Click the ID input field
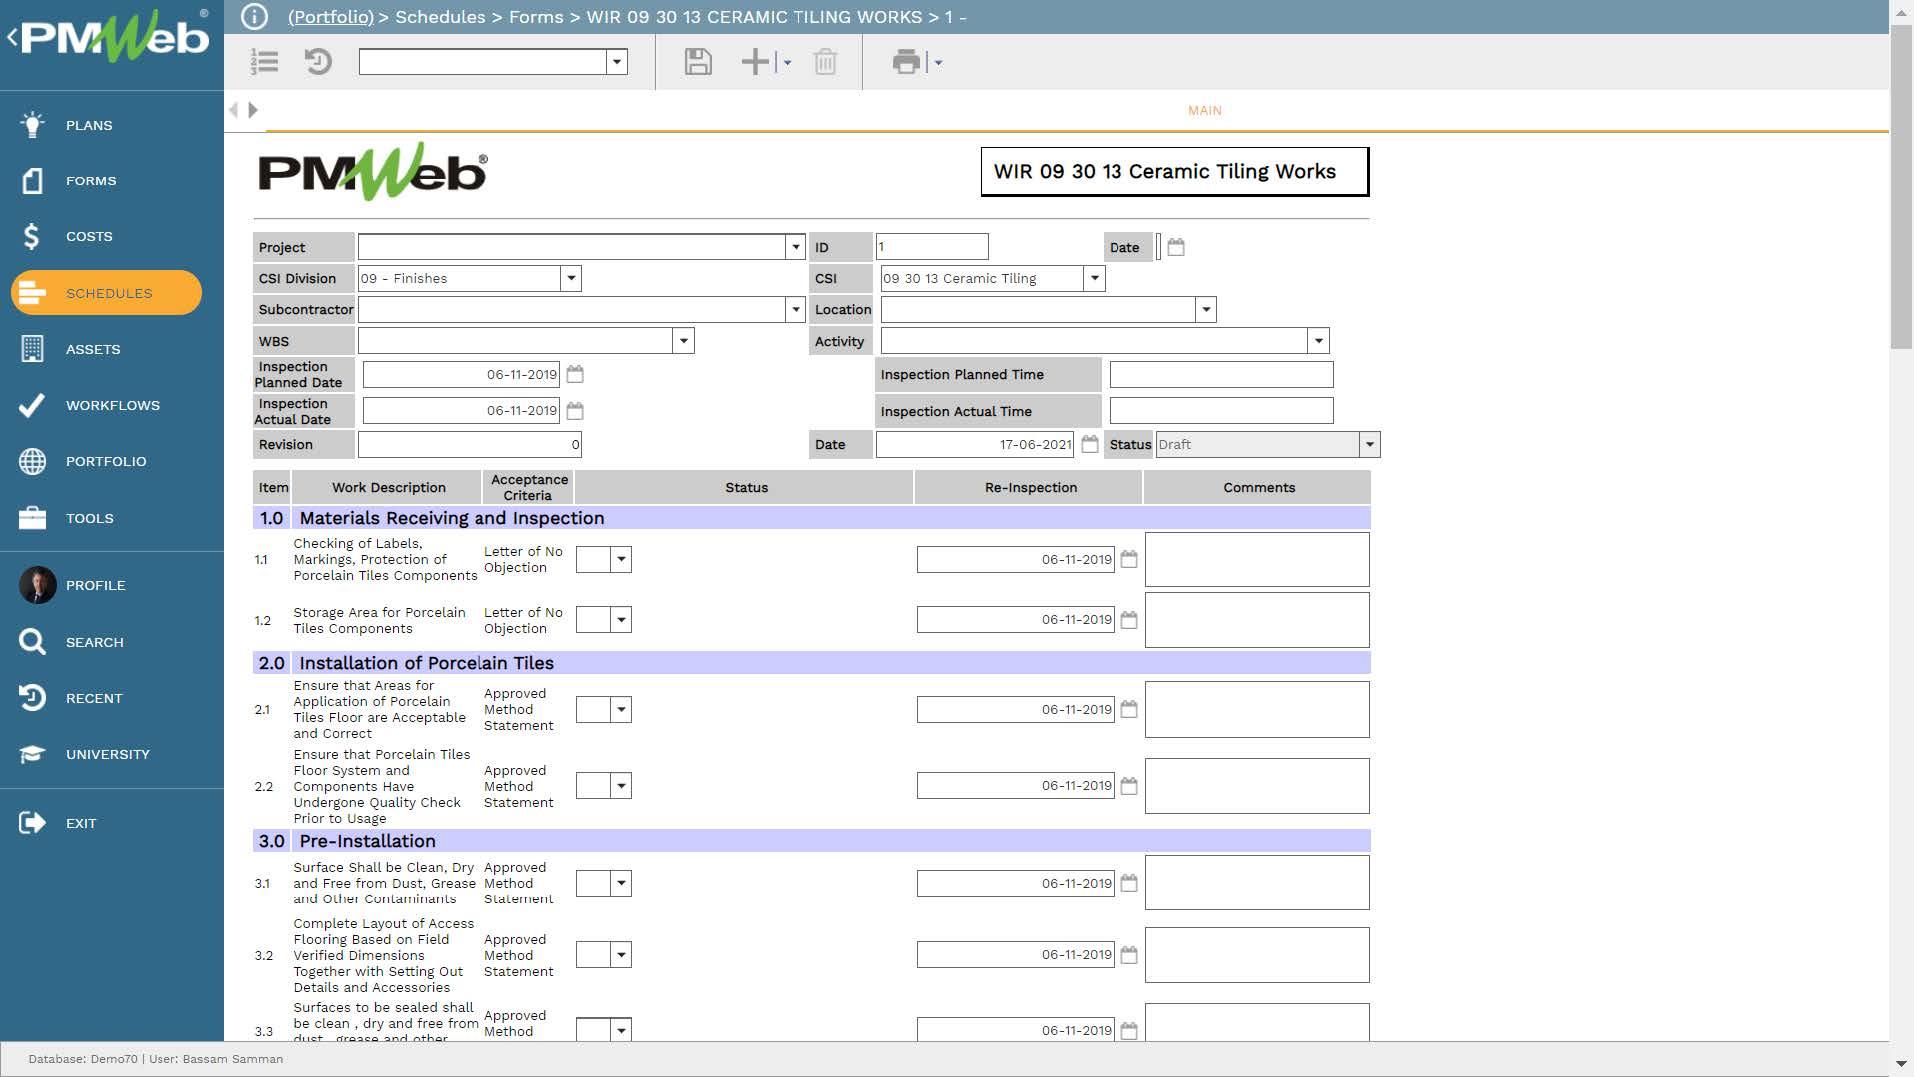The width and height of the screenshot is (1914, 1077). pos(932,247)
